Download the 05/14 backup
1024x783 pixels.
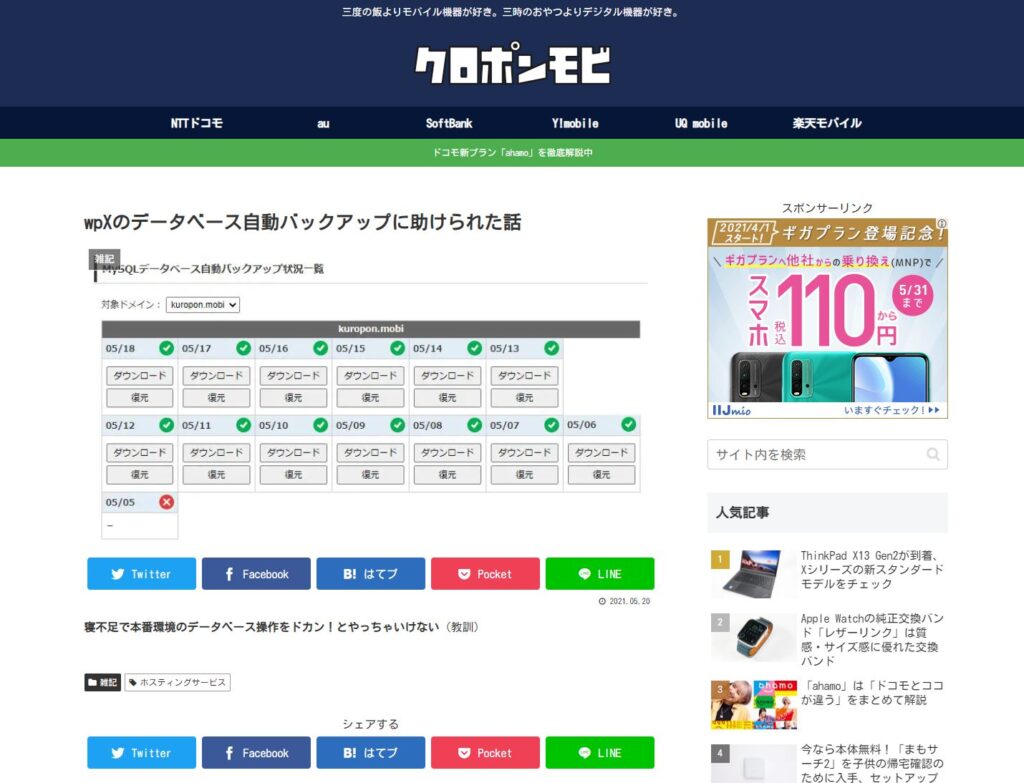447,376
